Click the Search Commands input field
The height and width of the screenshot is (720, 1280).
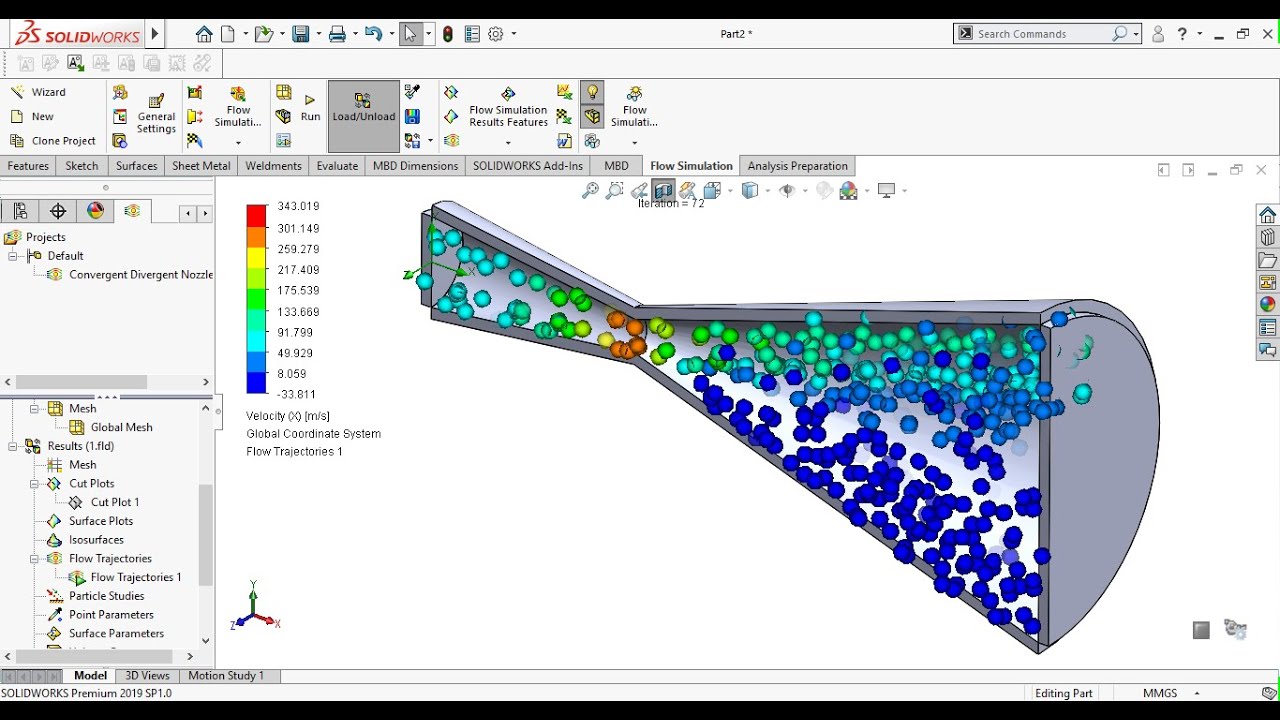(1043, 34)
